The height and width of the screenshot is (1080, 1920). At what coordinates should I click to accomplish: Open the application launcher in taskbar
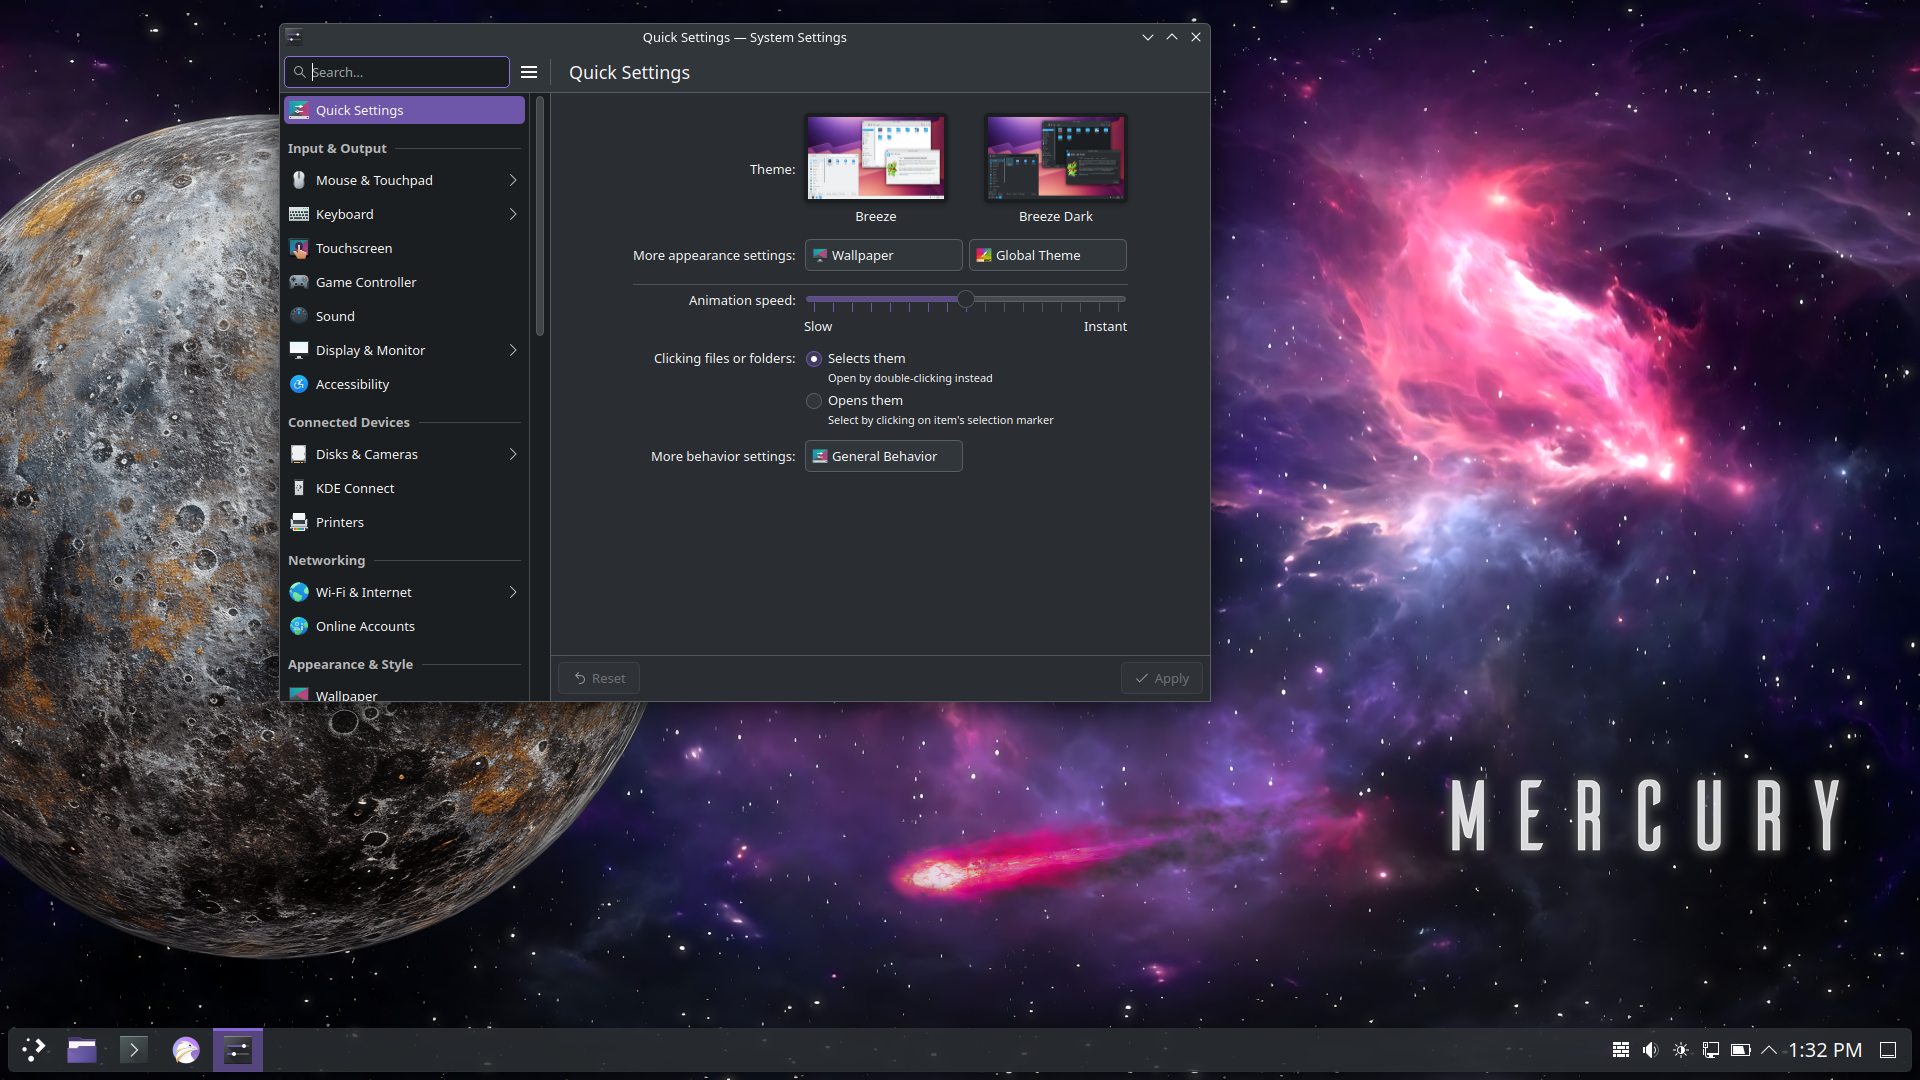(34, 1050)
